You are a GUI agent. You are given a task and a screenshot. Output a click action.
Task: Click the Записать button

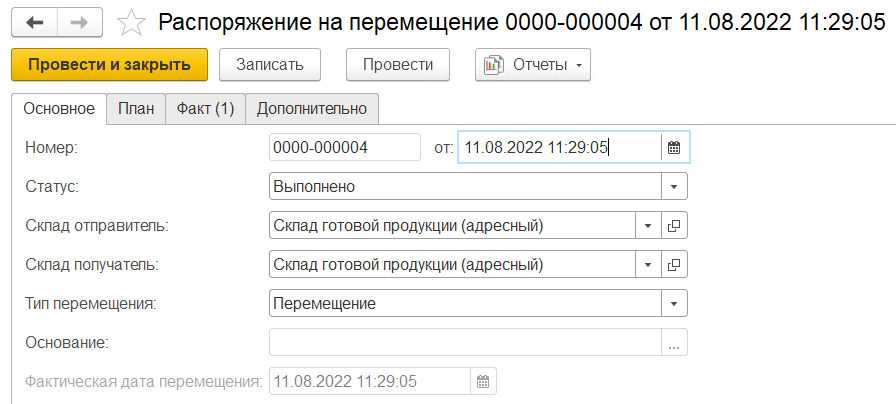[269, 64]
